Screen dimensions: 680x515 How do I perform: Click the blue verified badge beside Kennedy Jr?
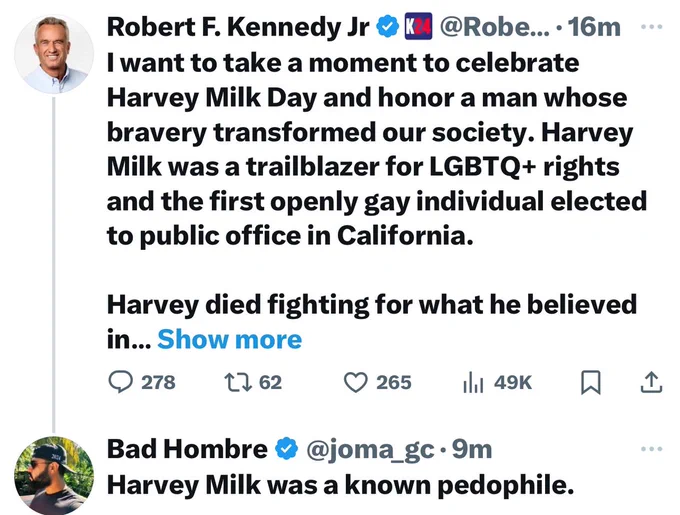point(387,26)
